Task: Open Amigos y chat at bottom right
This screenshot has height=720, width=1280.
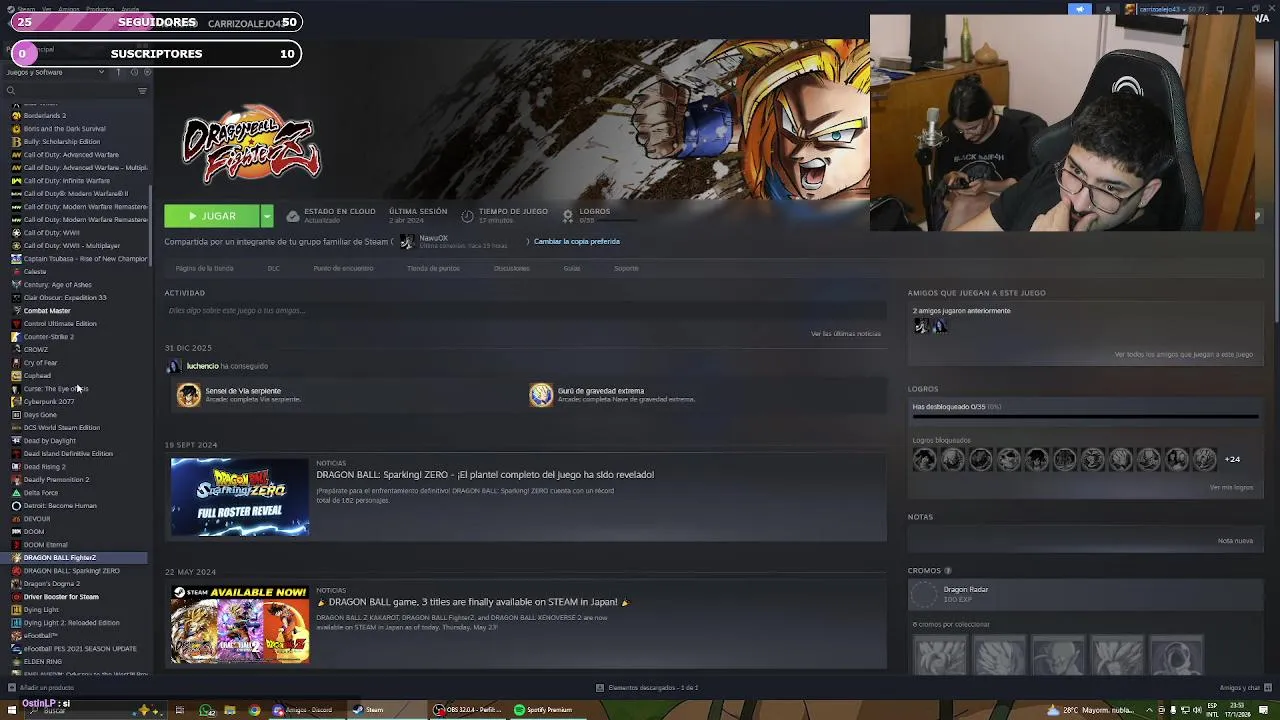Action: point(1244,688)
